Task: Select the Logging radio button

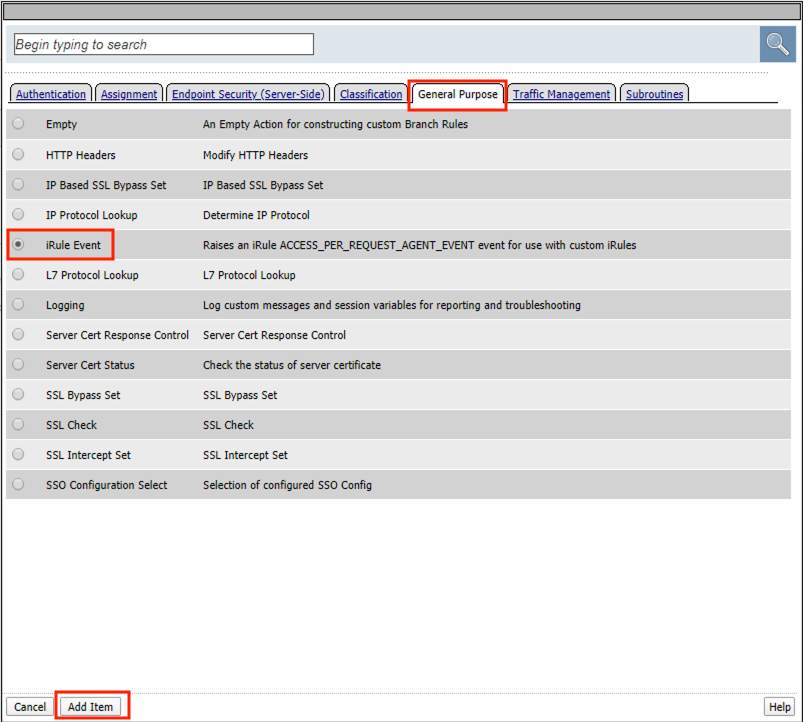Action: point(18,304)
